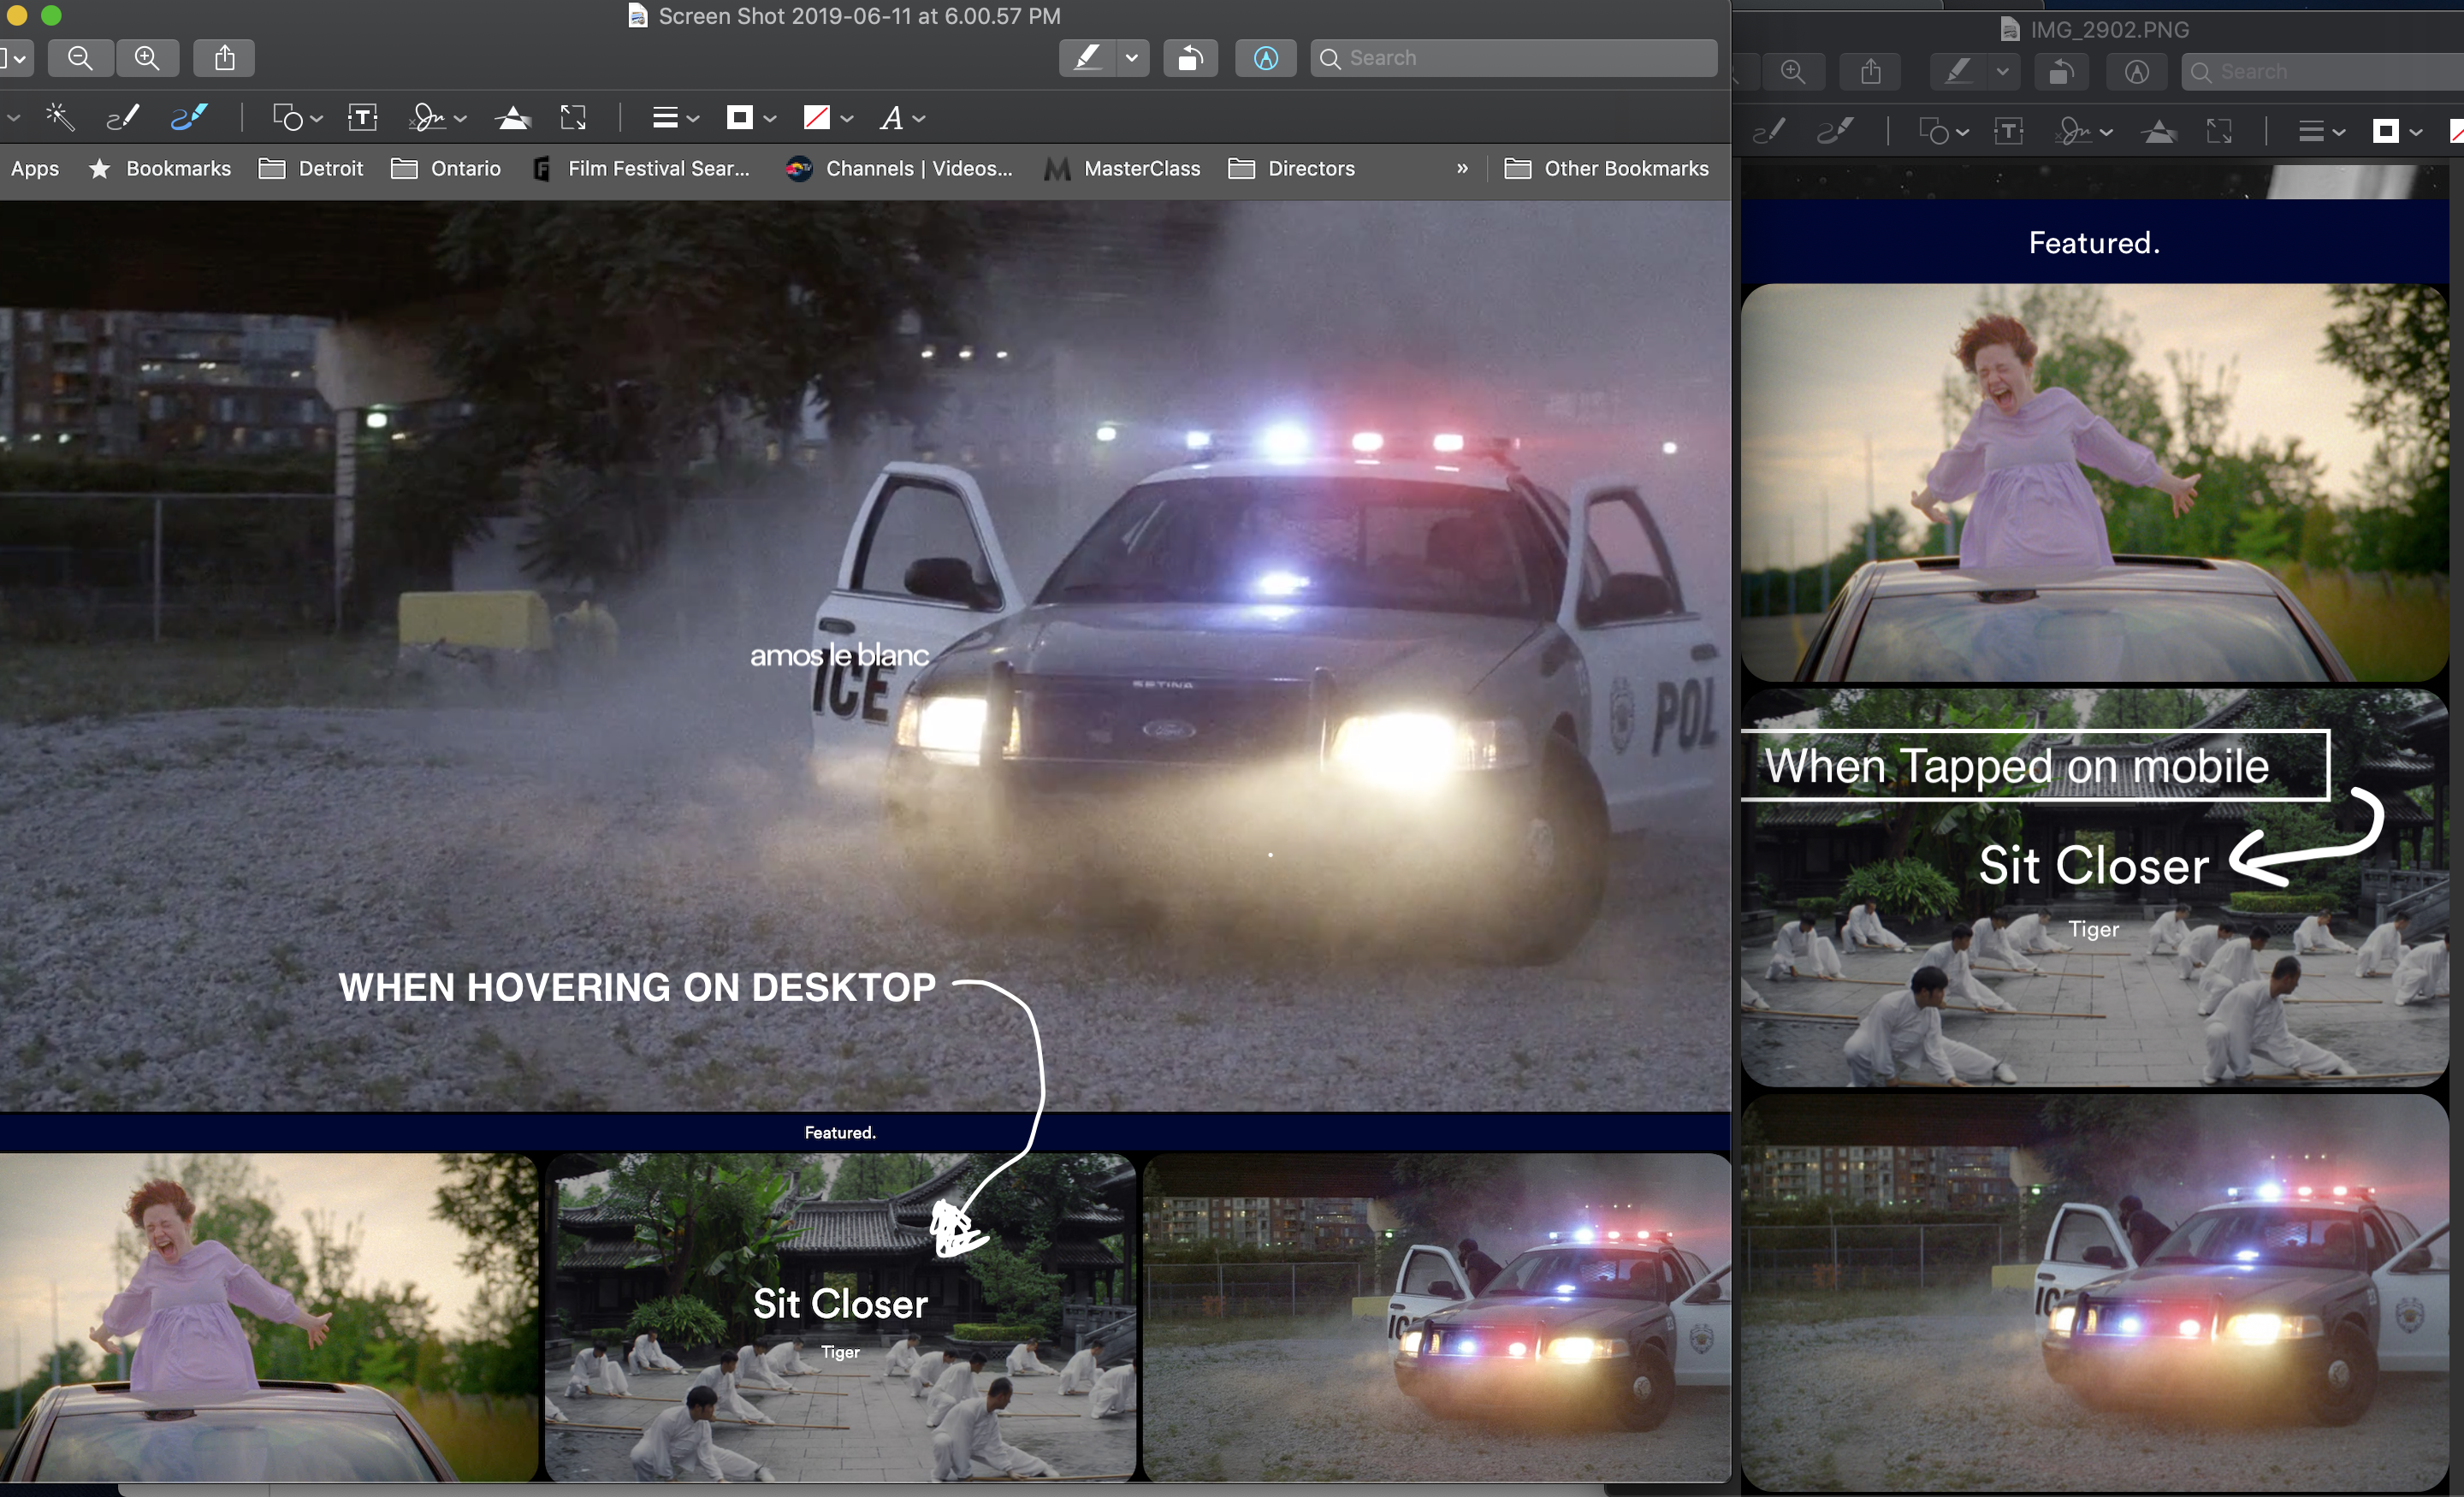
Task: Add a Text box in Screen Shot window
Action: click(x=363, y=118)
